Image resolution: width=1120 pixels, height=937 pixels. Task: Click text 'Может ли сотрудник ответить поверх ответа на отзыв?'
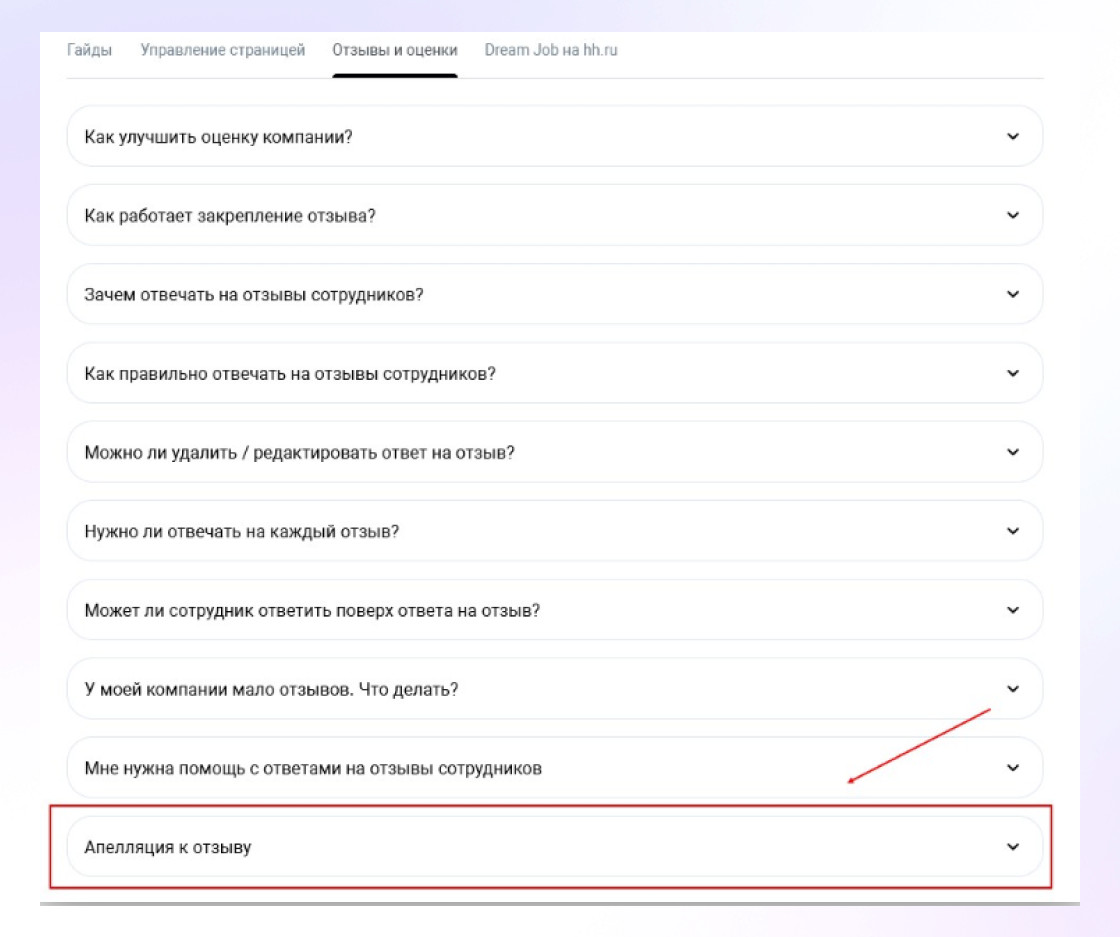312,611
